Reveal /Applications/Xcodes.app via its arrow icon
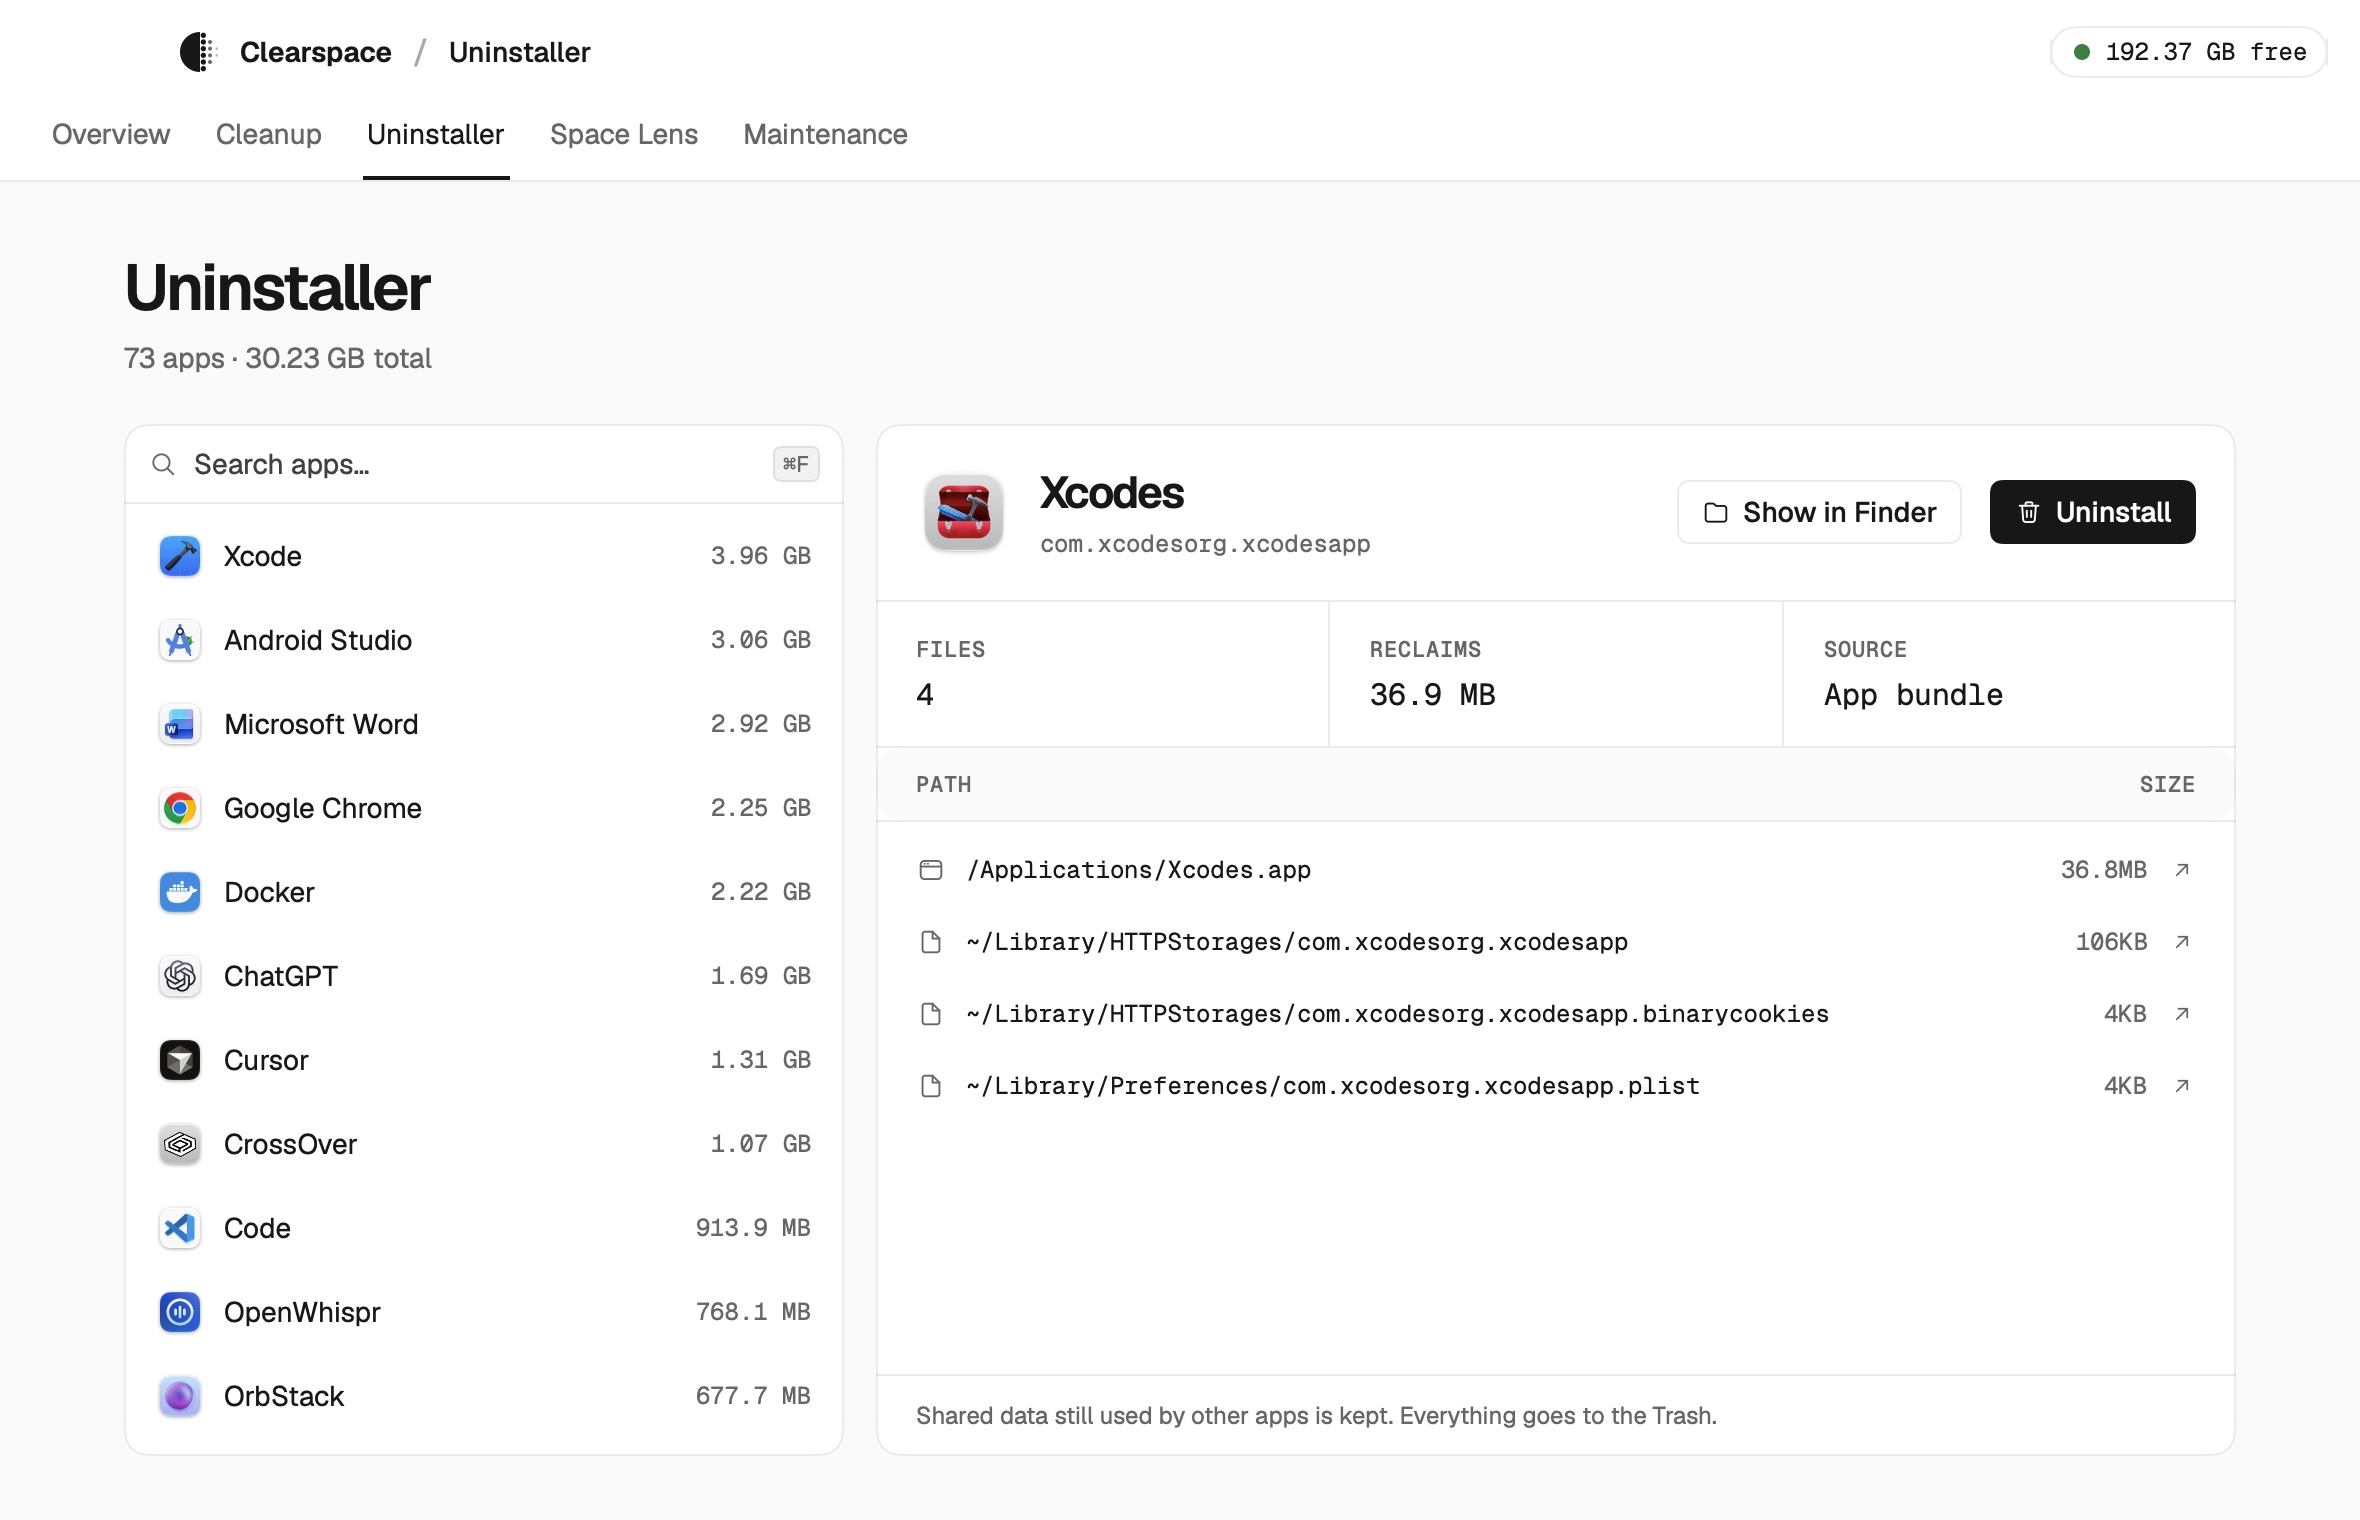This screenshot has width=2360, height=1520. (x=2182, y=870)
